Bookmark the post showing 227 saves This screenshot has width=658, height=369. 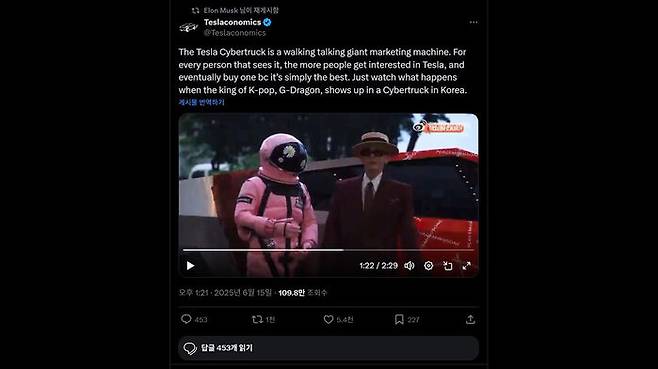[x=399, y=319]
